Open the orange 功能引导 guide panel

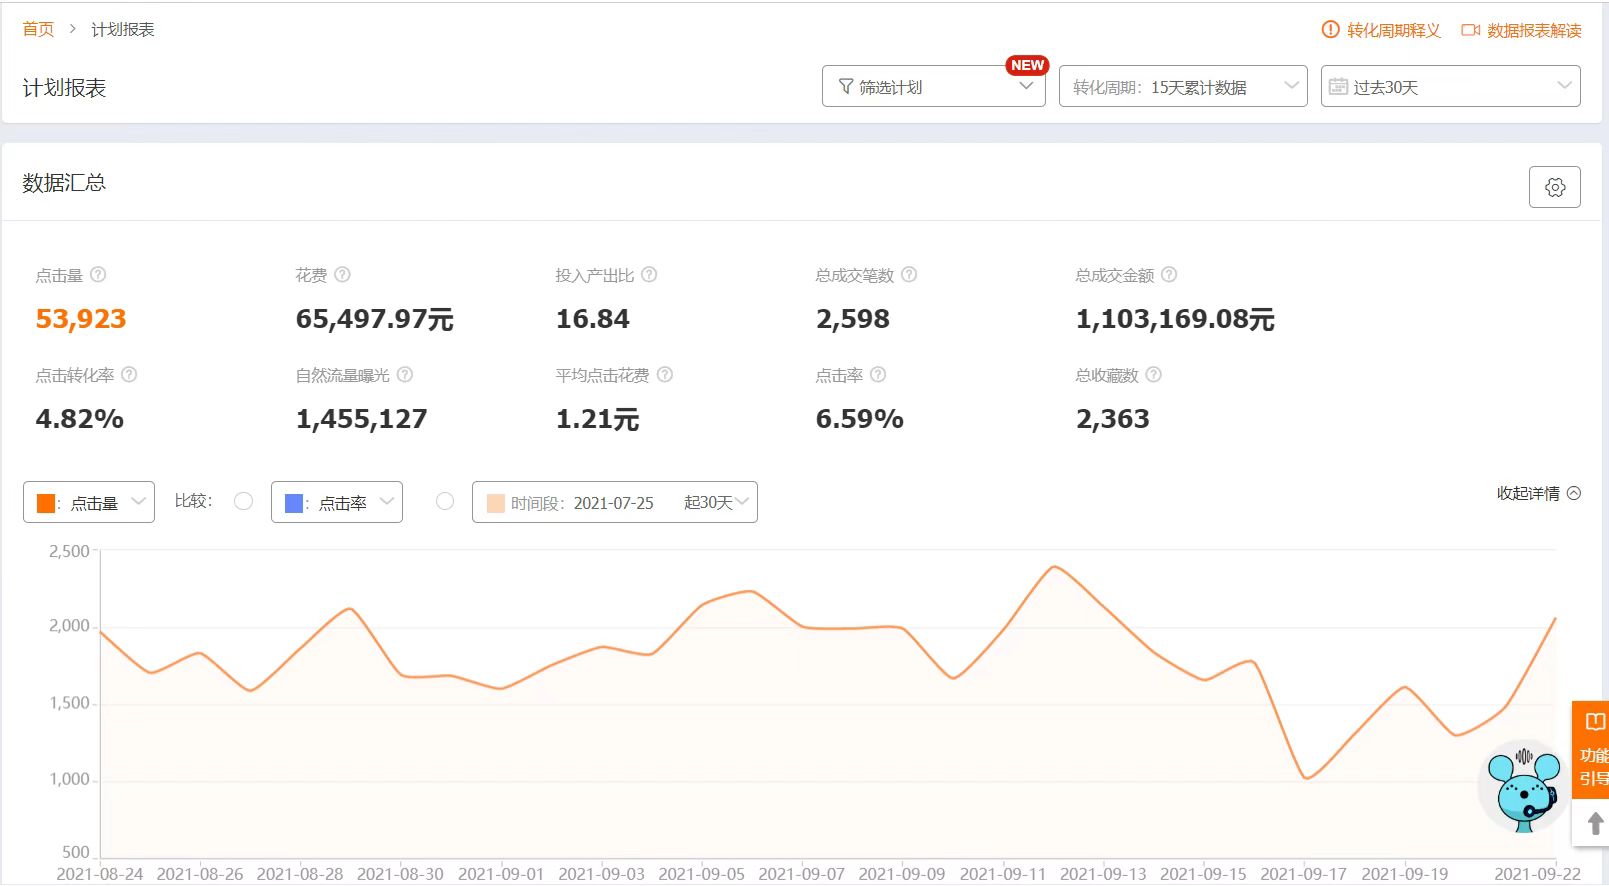(1592, 750)
